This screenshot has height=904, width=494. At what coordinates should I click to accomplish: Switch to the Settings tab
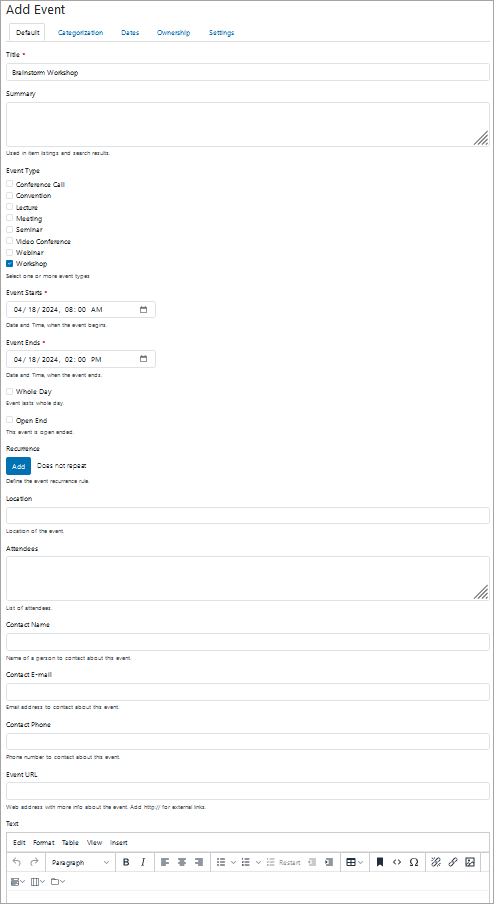pos(221,33)
